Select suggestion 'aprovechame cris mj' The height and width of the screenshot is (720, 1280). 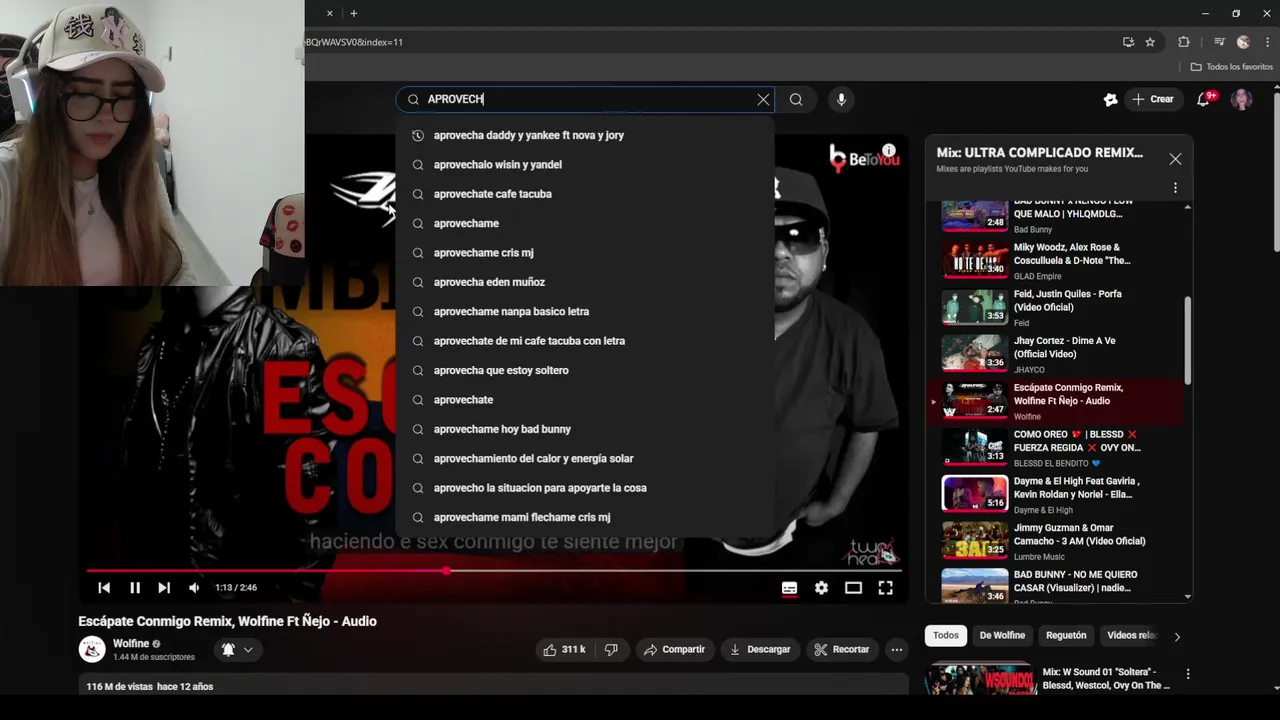coord(585,253)
